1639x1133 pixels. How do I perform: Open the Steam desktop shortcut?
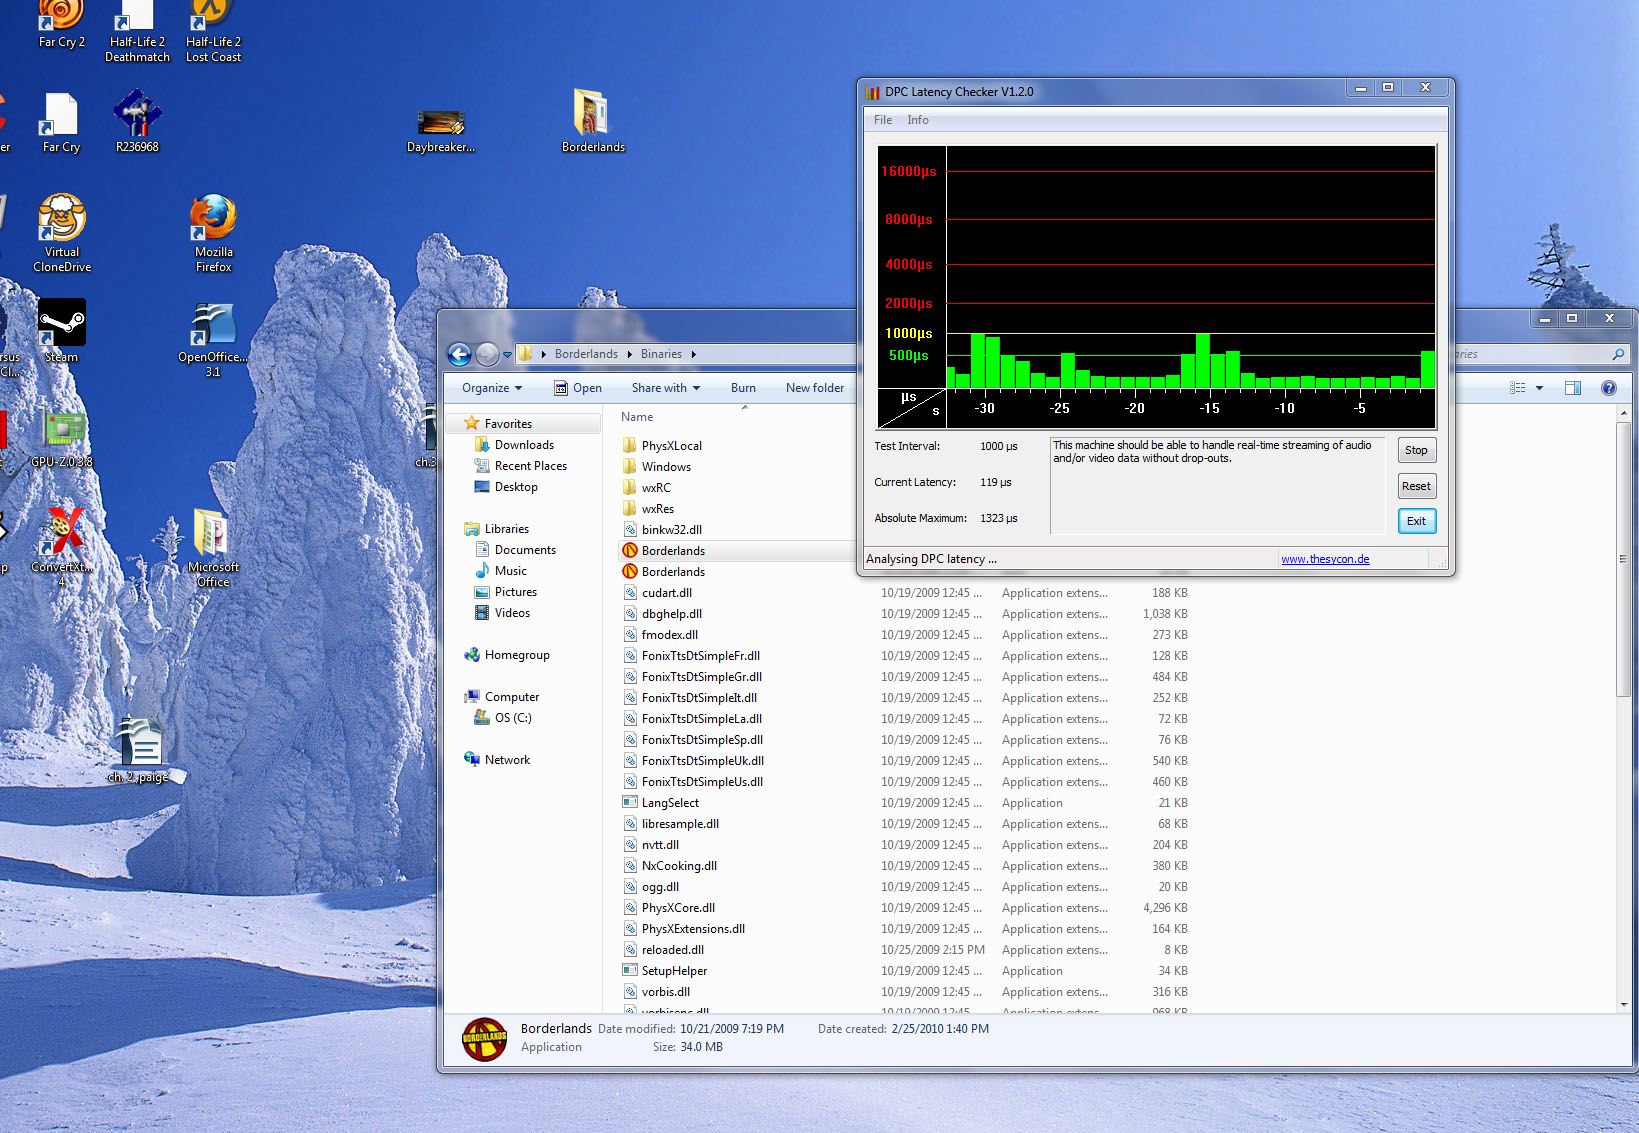tap(61, 331)
